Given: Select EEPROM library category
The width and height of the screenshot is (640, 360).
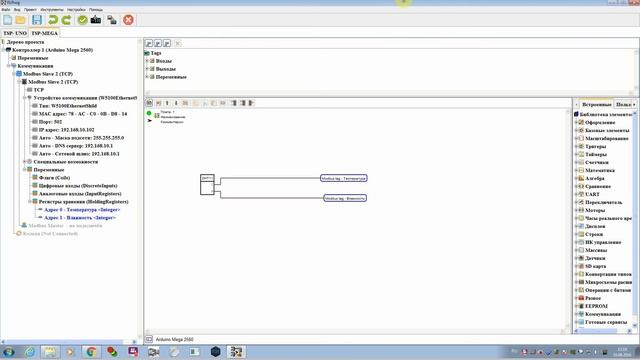Looking at the screenshot, I should click(x=596, y=306).
